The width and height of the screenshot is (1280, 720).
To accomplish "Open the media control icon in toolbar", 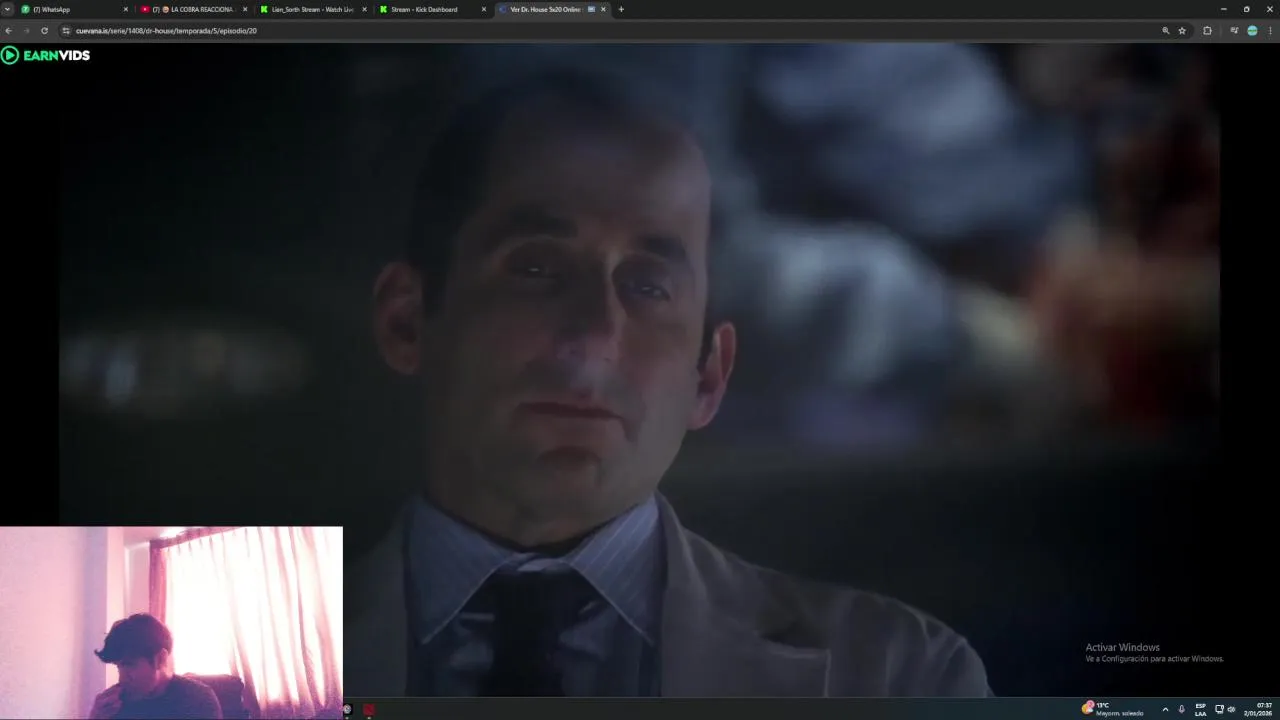I will 1234,31.
